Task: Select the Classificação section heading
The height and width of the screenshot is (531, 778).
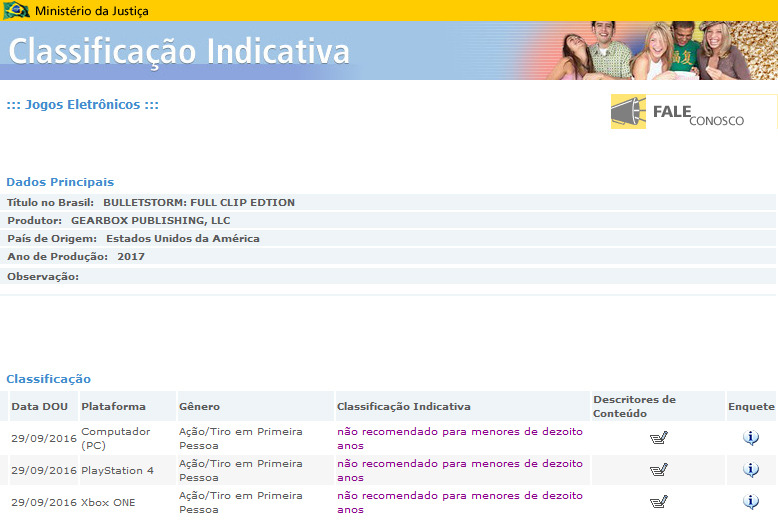Action: [49, 379]
